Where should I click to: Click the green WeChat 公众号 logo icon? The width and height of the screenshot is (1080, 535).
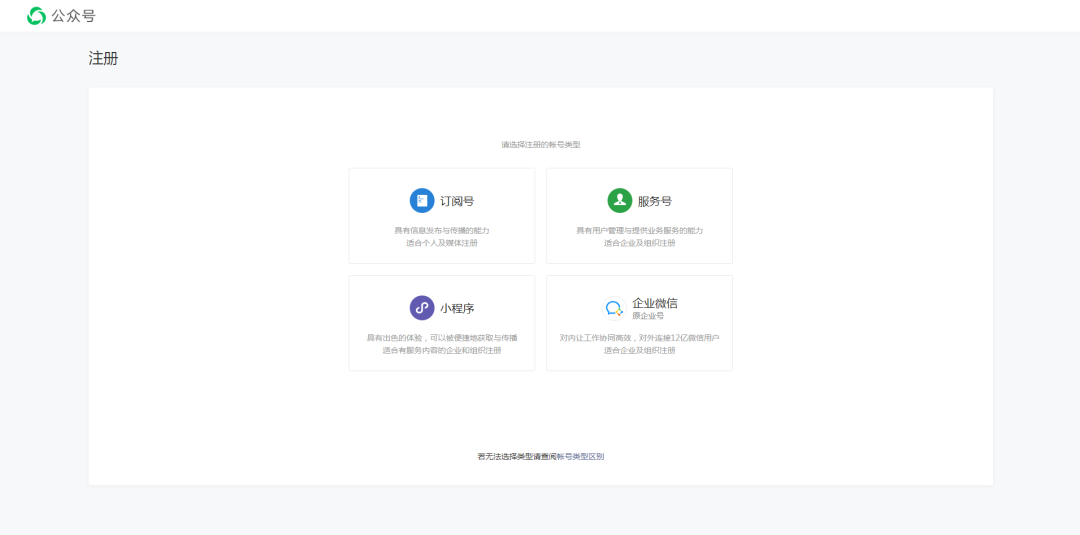(37, 16)
